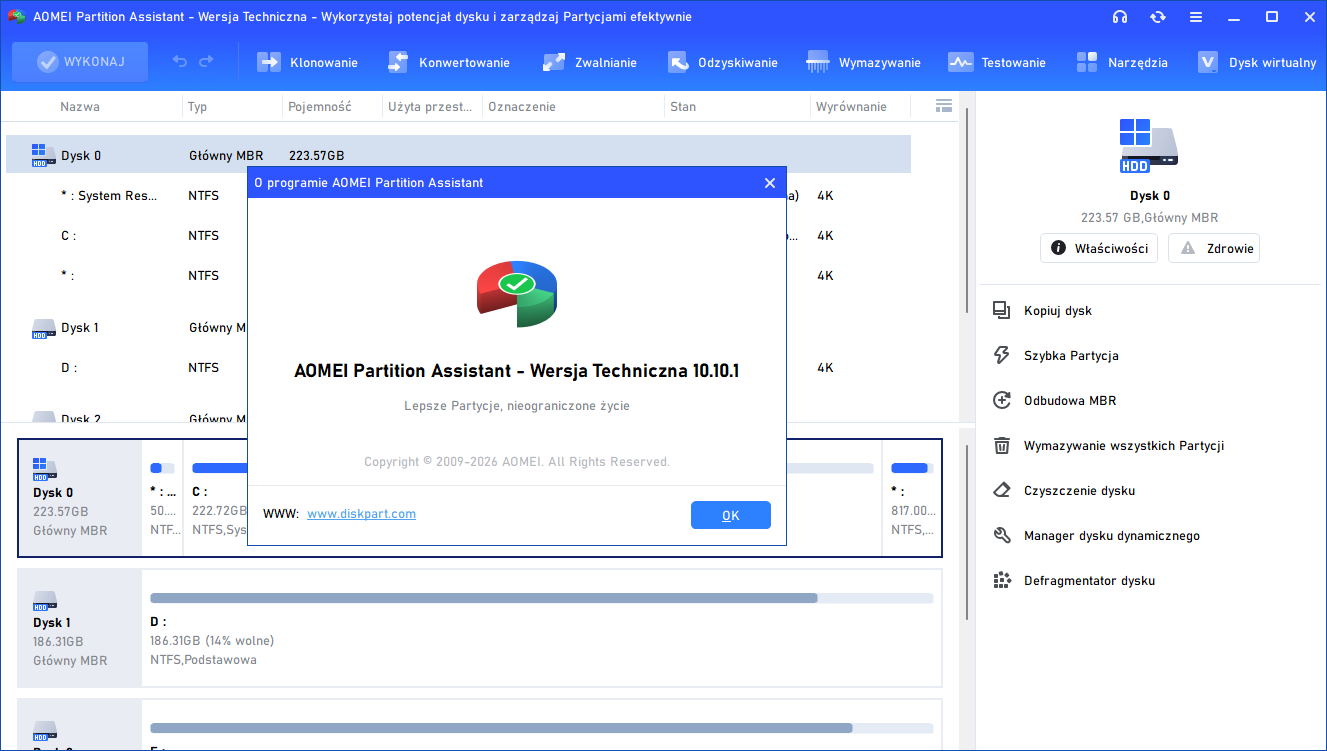Click OK in the about dialog
The height and width of the screenshot is (751, 1327).
731,515
